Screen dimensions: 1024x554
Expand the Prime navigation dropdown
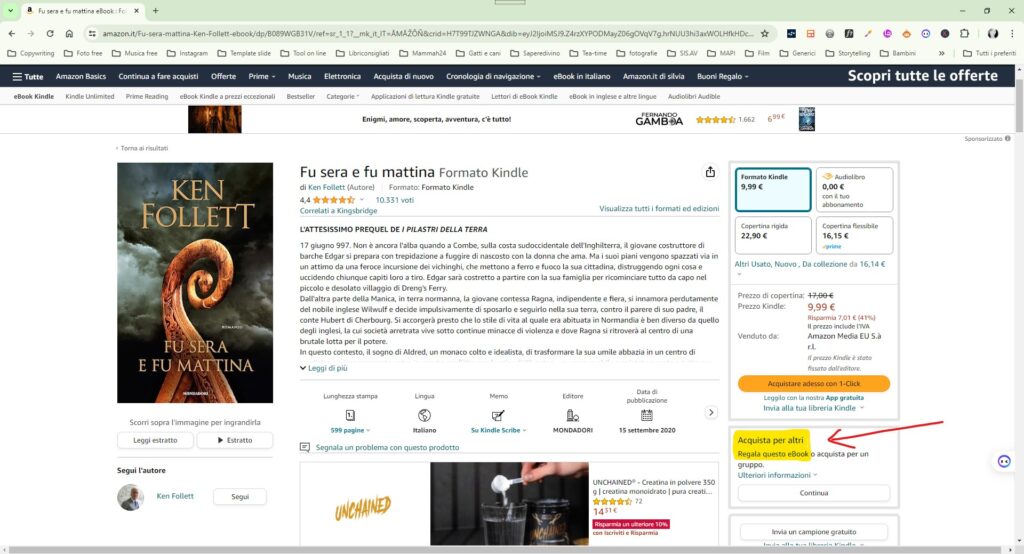click(x=262, y=76)
